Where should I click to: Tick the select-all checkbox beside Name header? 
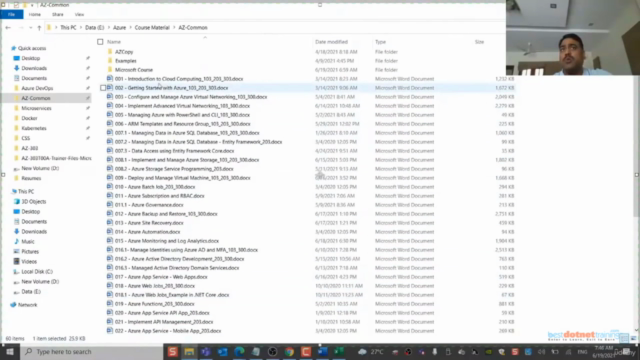pos(100,42)
